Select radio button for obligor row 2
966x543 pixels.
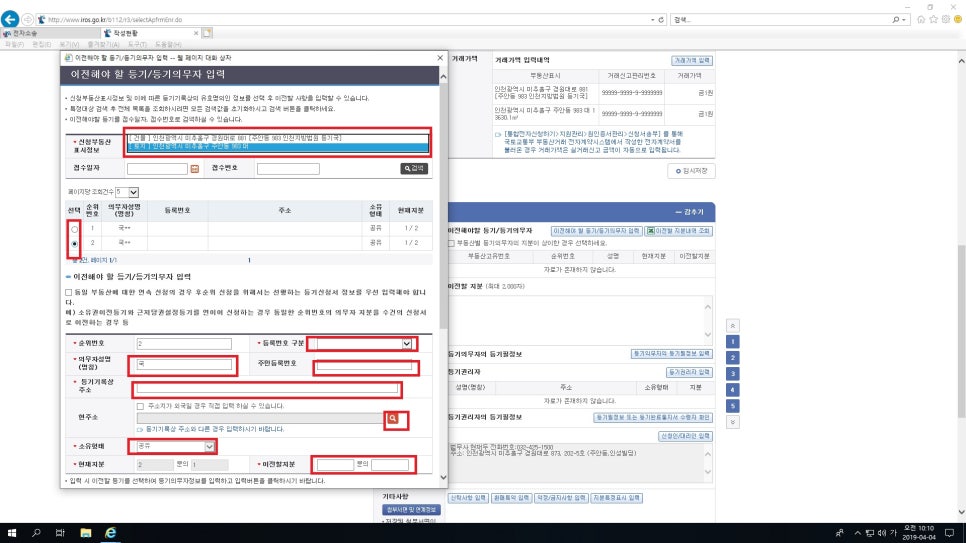75,243
